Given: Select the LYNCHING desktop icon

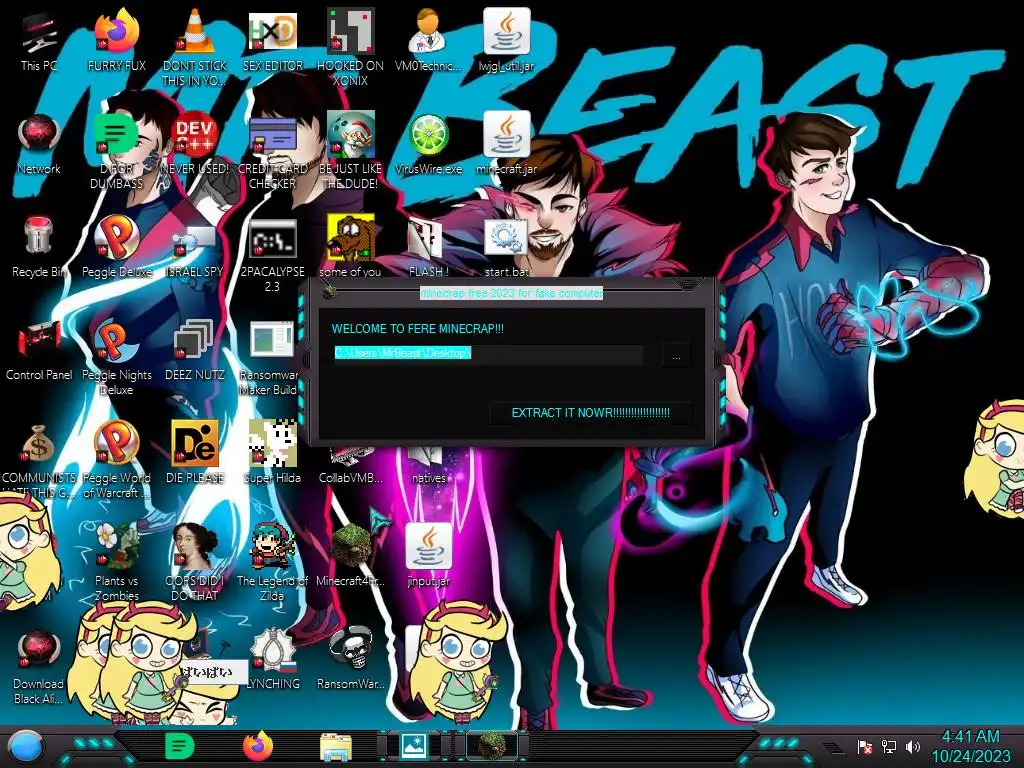Looking at the screenshot, I should click(x=273, y=658).
